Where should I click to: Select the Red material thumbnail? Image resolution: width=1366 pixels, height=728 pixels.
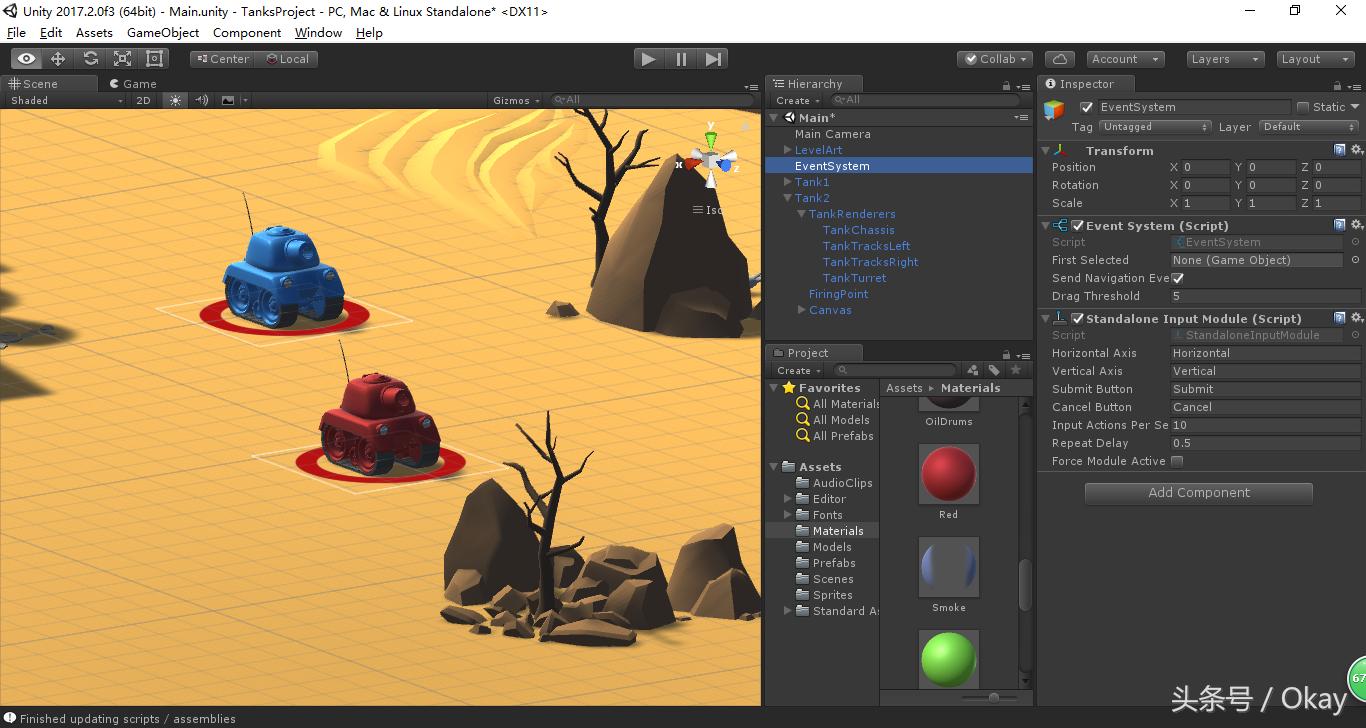point(948,474)
